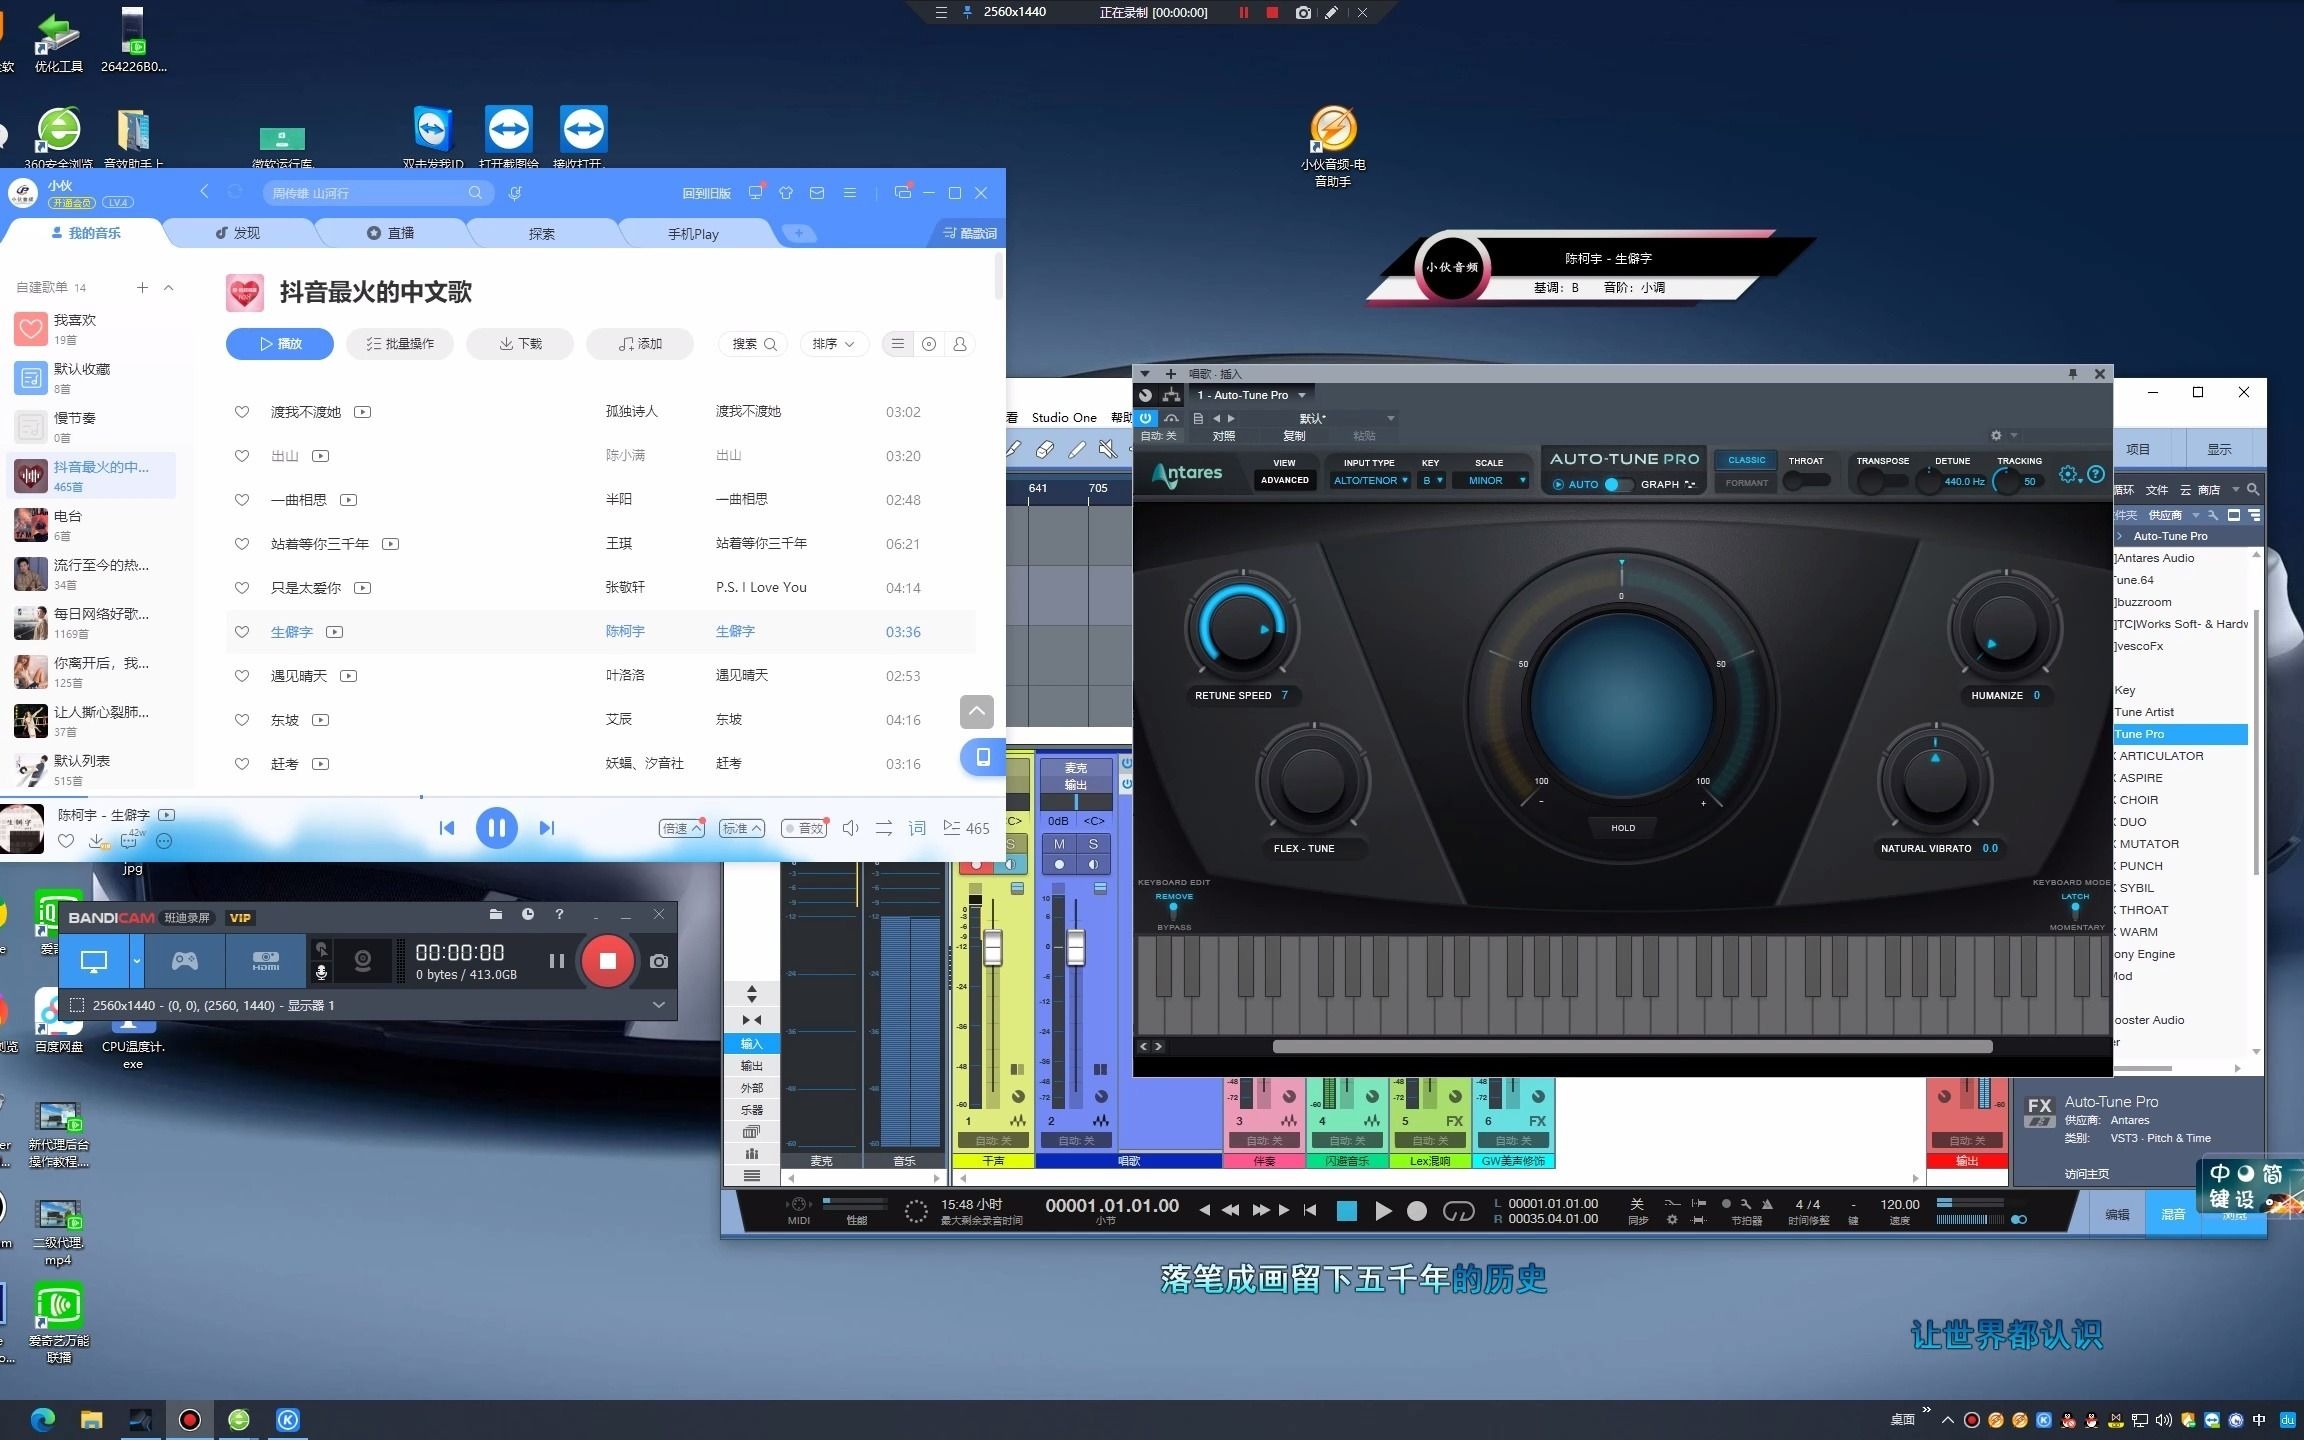The height and width of the screenshot is (1440, 2304).
Task: Click the Kugou search input field
Action: (368, 193)
